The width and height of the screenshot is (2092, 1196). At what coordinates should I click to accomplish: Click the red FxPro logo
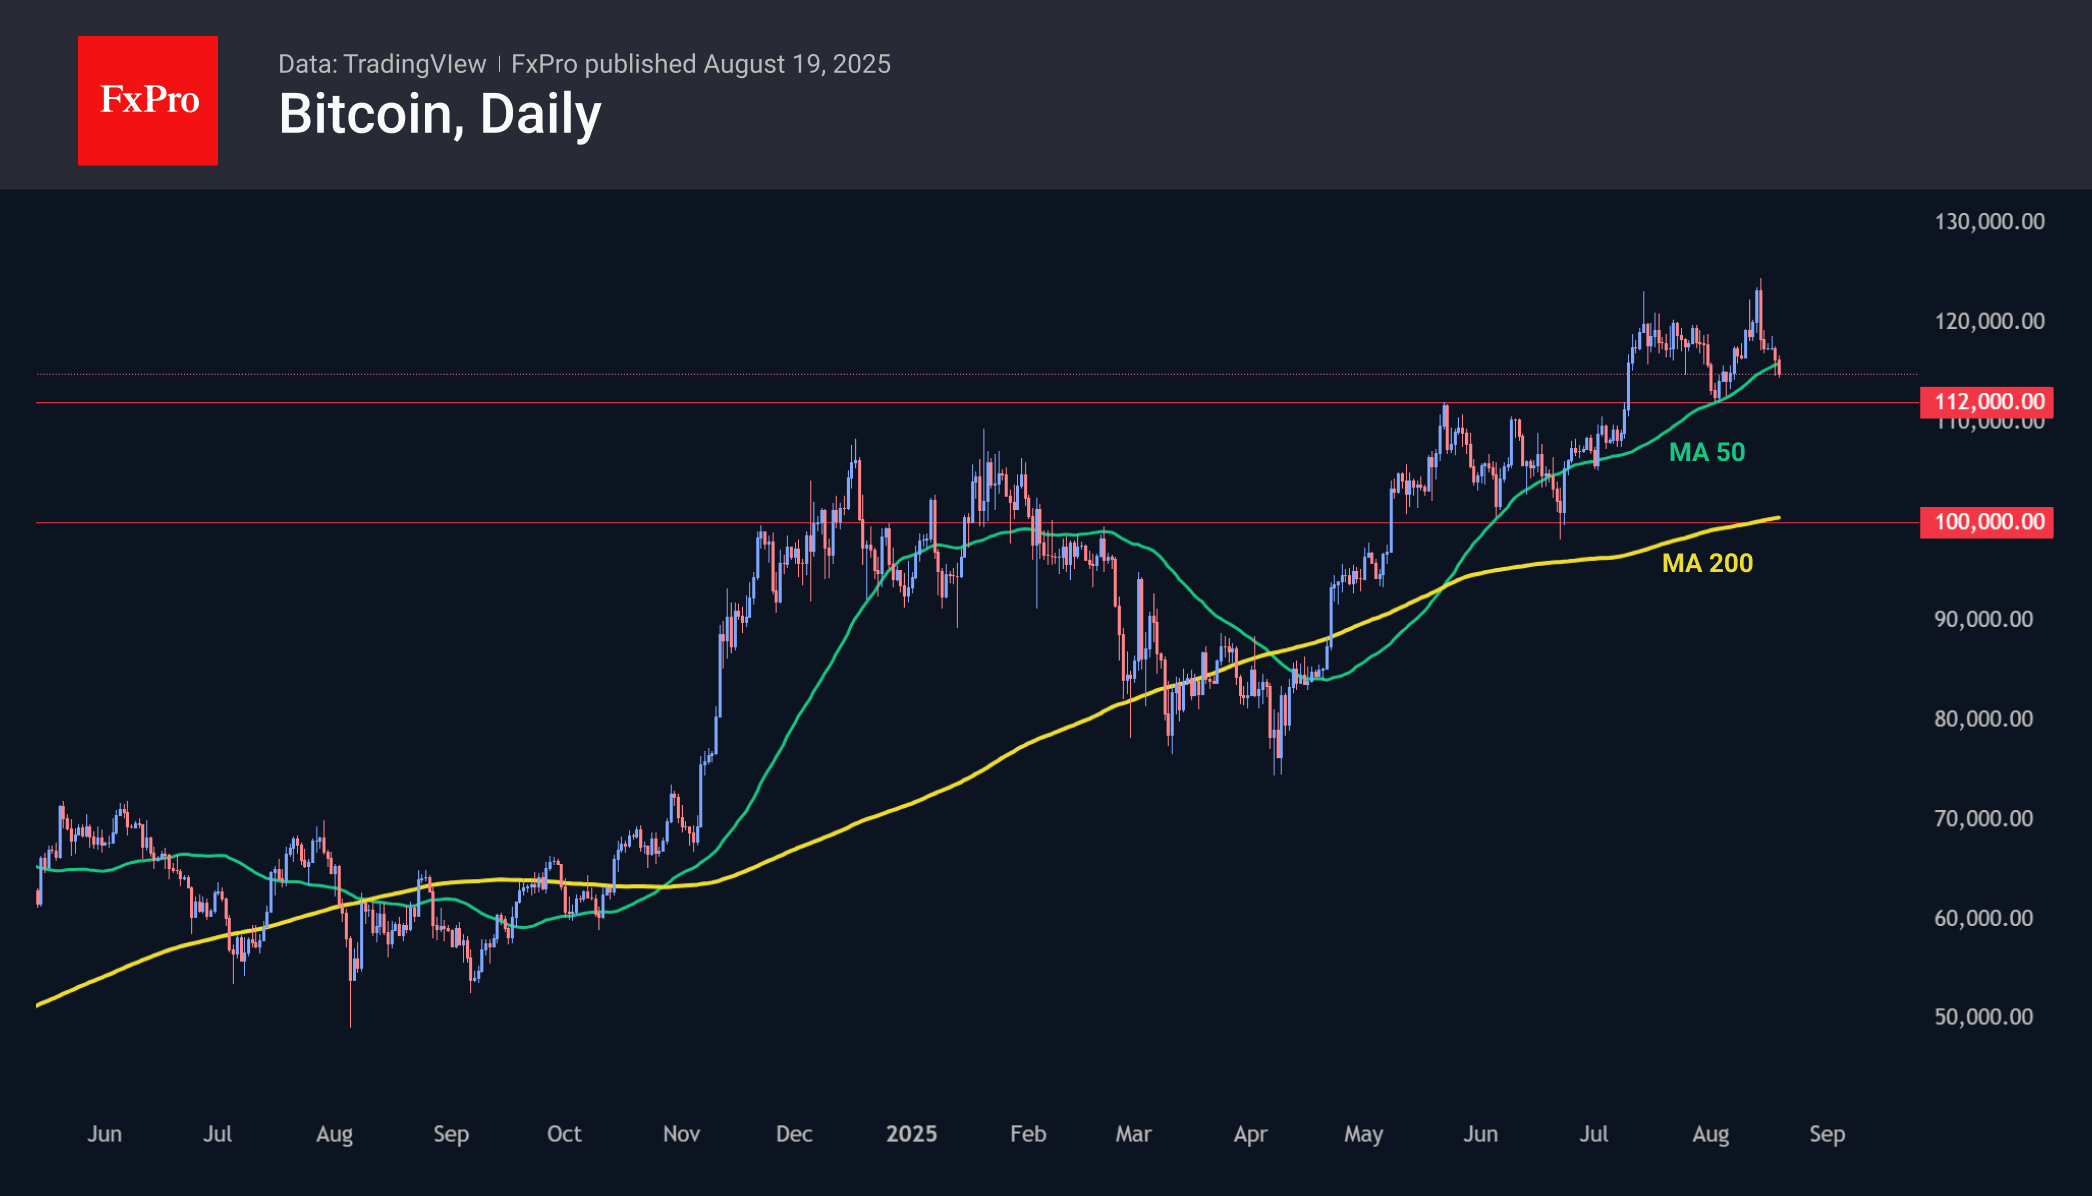click(148, 100)
